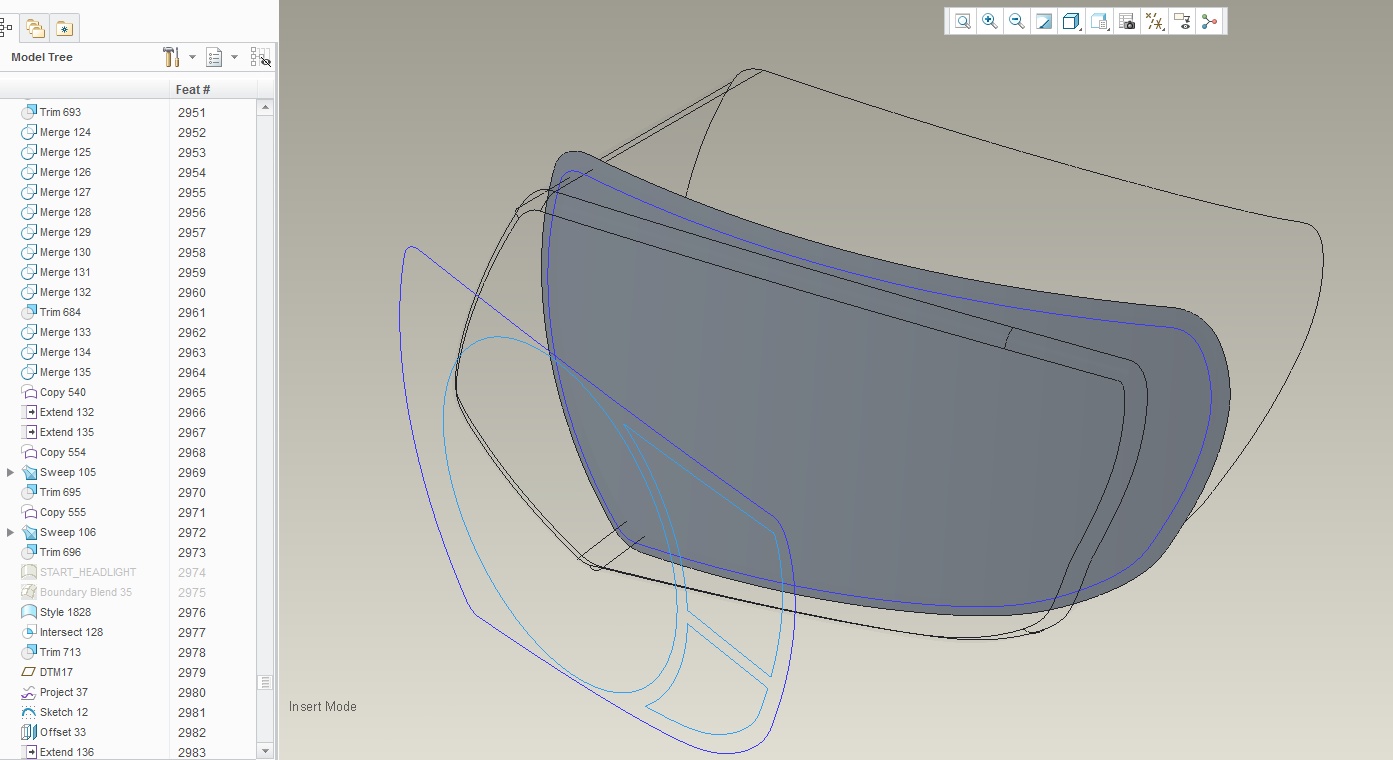Expand the Sweep 105 feature
Screen dimensions: 1393x760
(x=10, y=472)
